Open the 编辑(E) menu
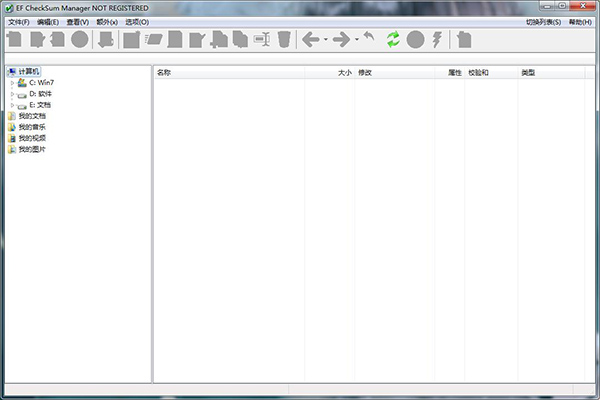 click(x=48, y=22)
